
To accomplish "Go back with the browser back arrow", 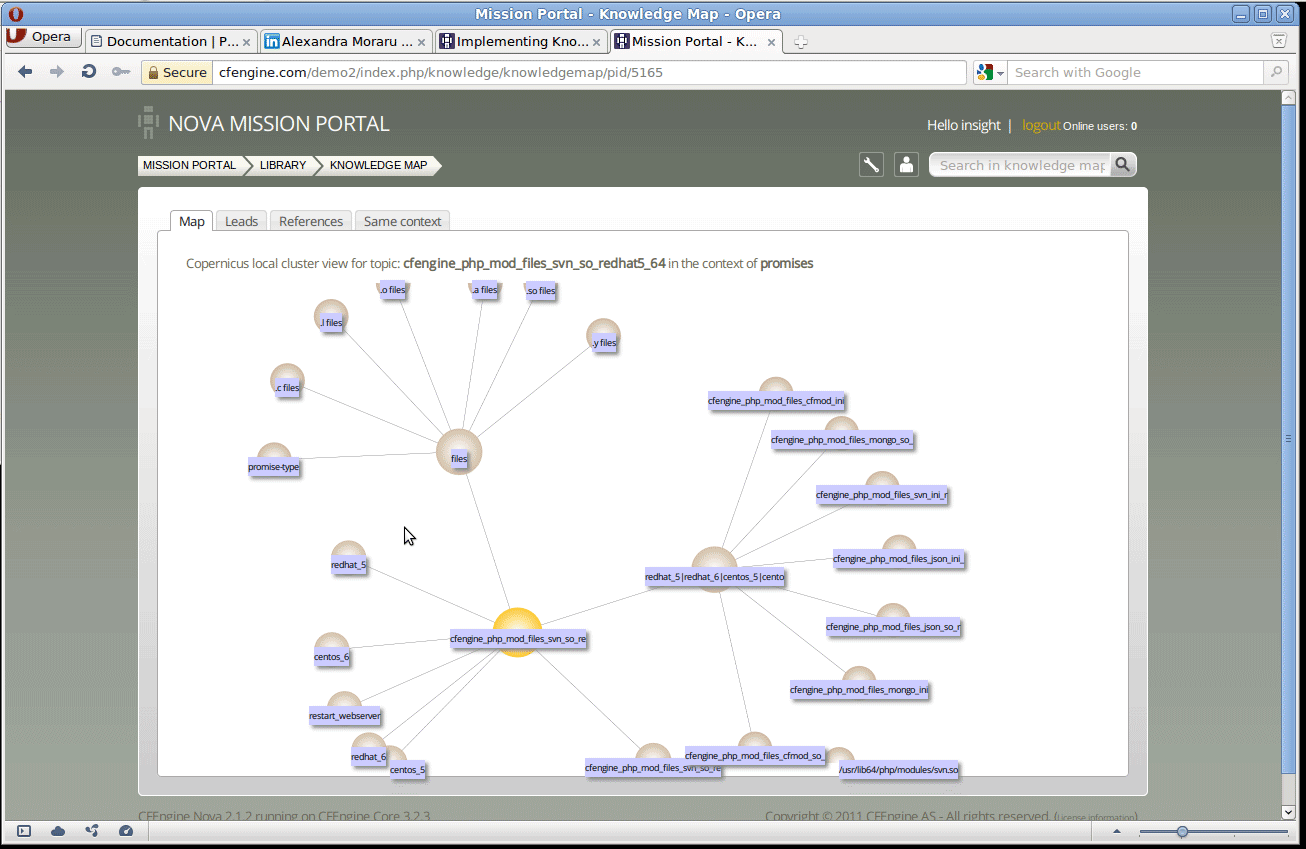I will pyautogui.click(x=26, y=72).
